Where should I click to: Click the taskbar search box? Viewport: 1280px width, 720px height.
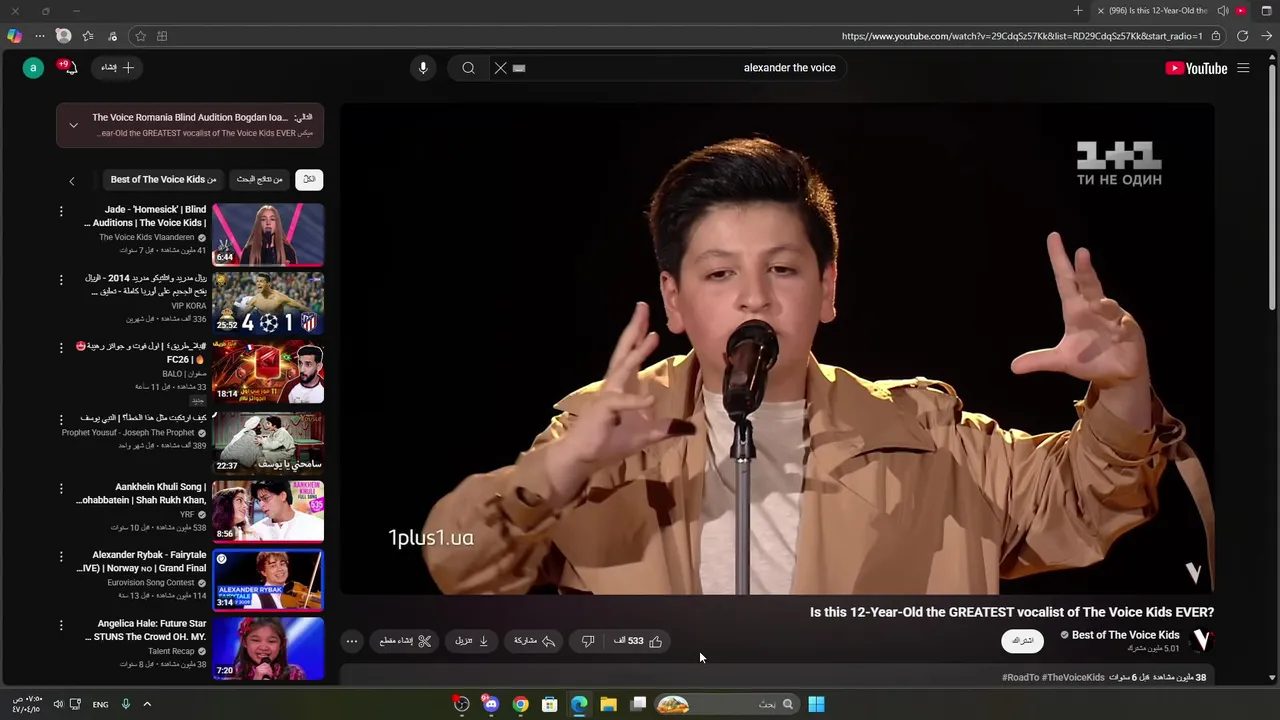tap(729, 704)
